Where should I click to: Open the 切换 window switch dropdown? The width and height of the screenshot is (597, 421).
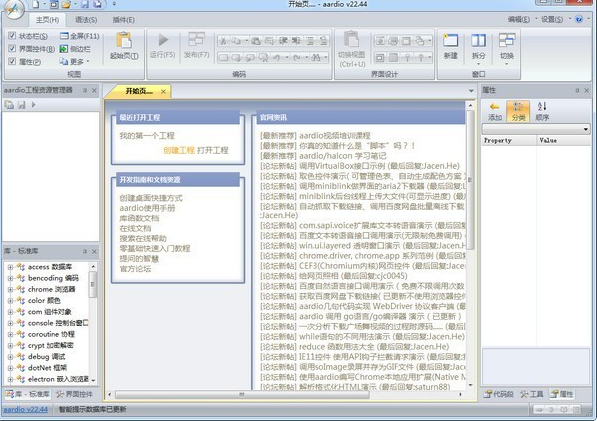click(507, 49)
